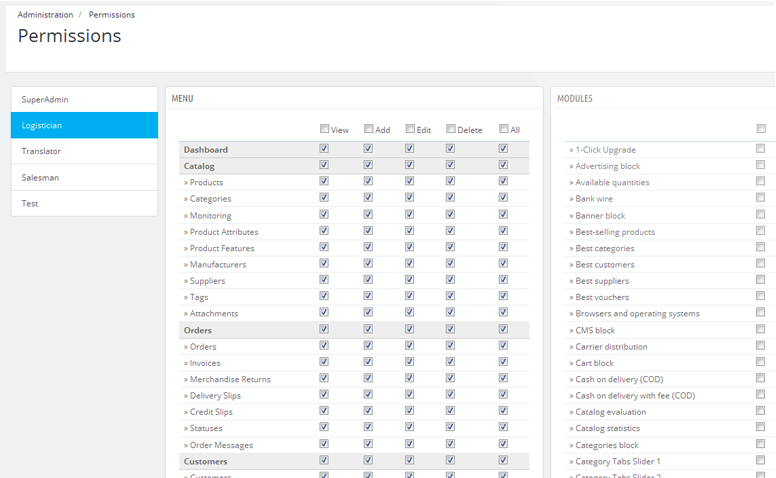This screenshot has height=478, width=776.
Task: Uncheck View permission for Dashboard
Action: tap(324, 148)
